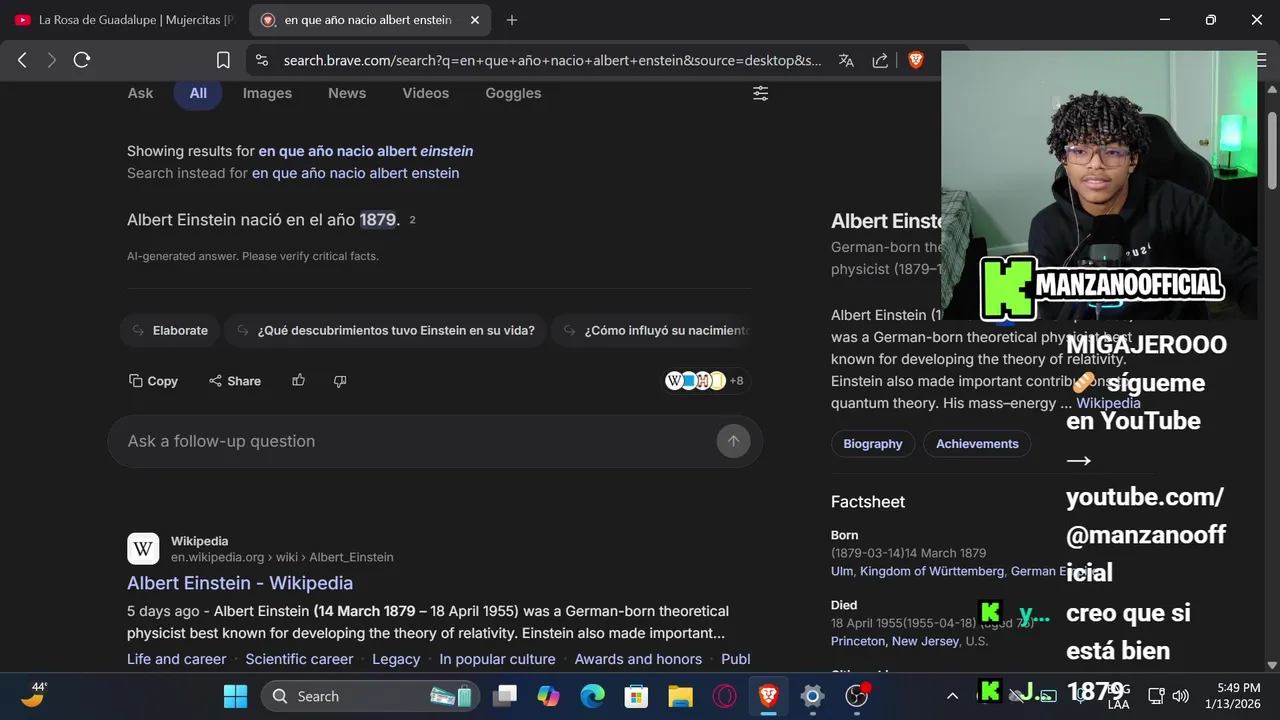Click the highlighted year '1879' in the answer

(378, 220)
